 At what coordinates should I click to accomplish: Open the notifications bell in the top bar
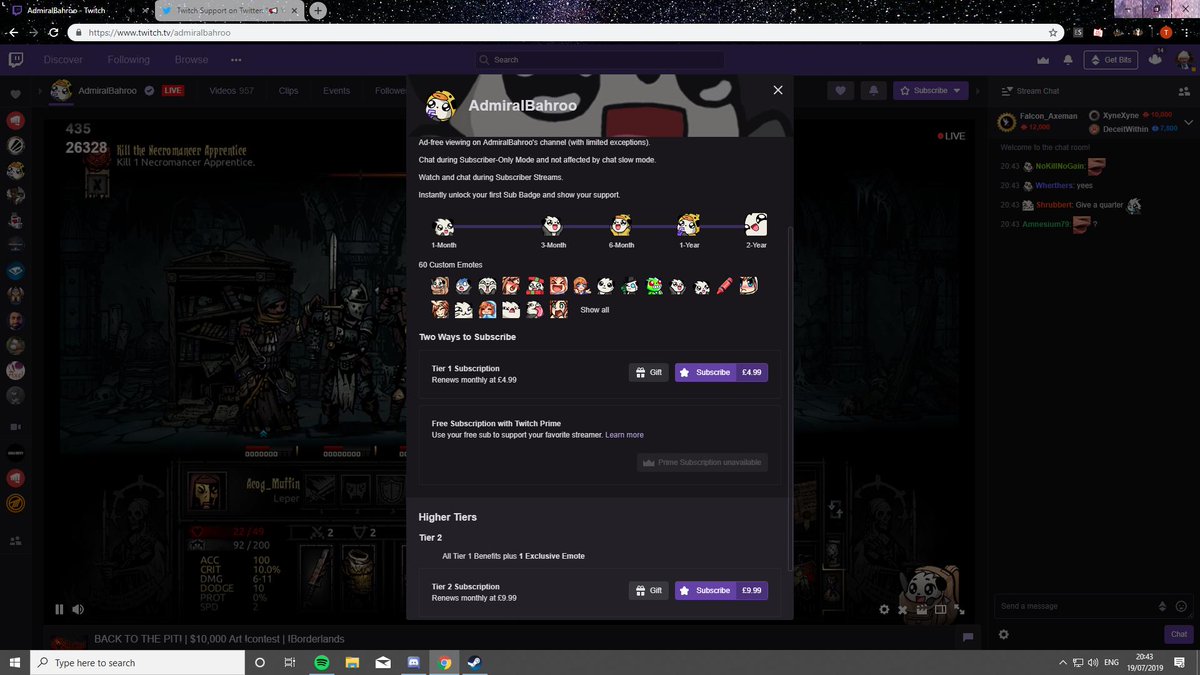[x=1068, y=60]
